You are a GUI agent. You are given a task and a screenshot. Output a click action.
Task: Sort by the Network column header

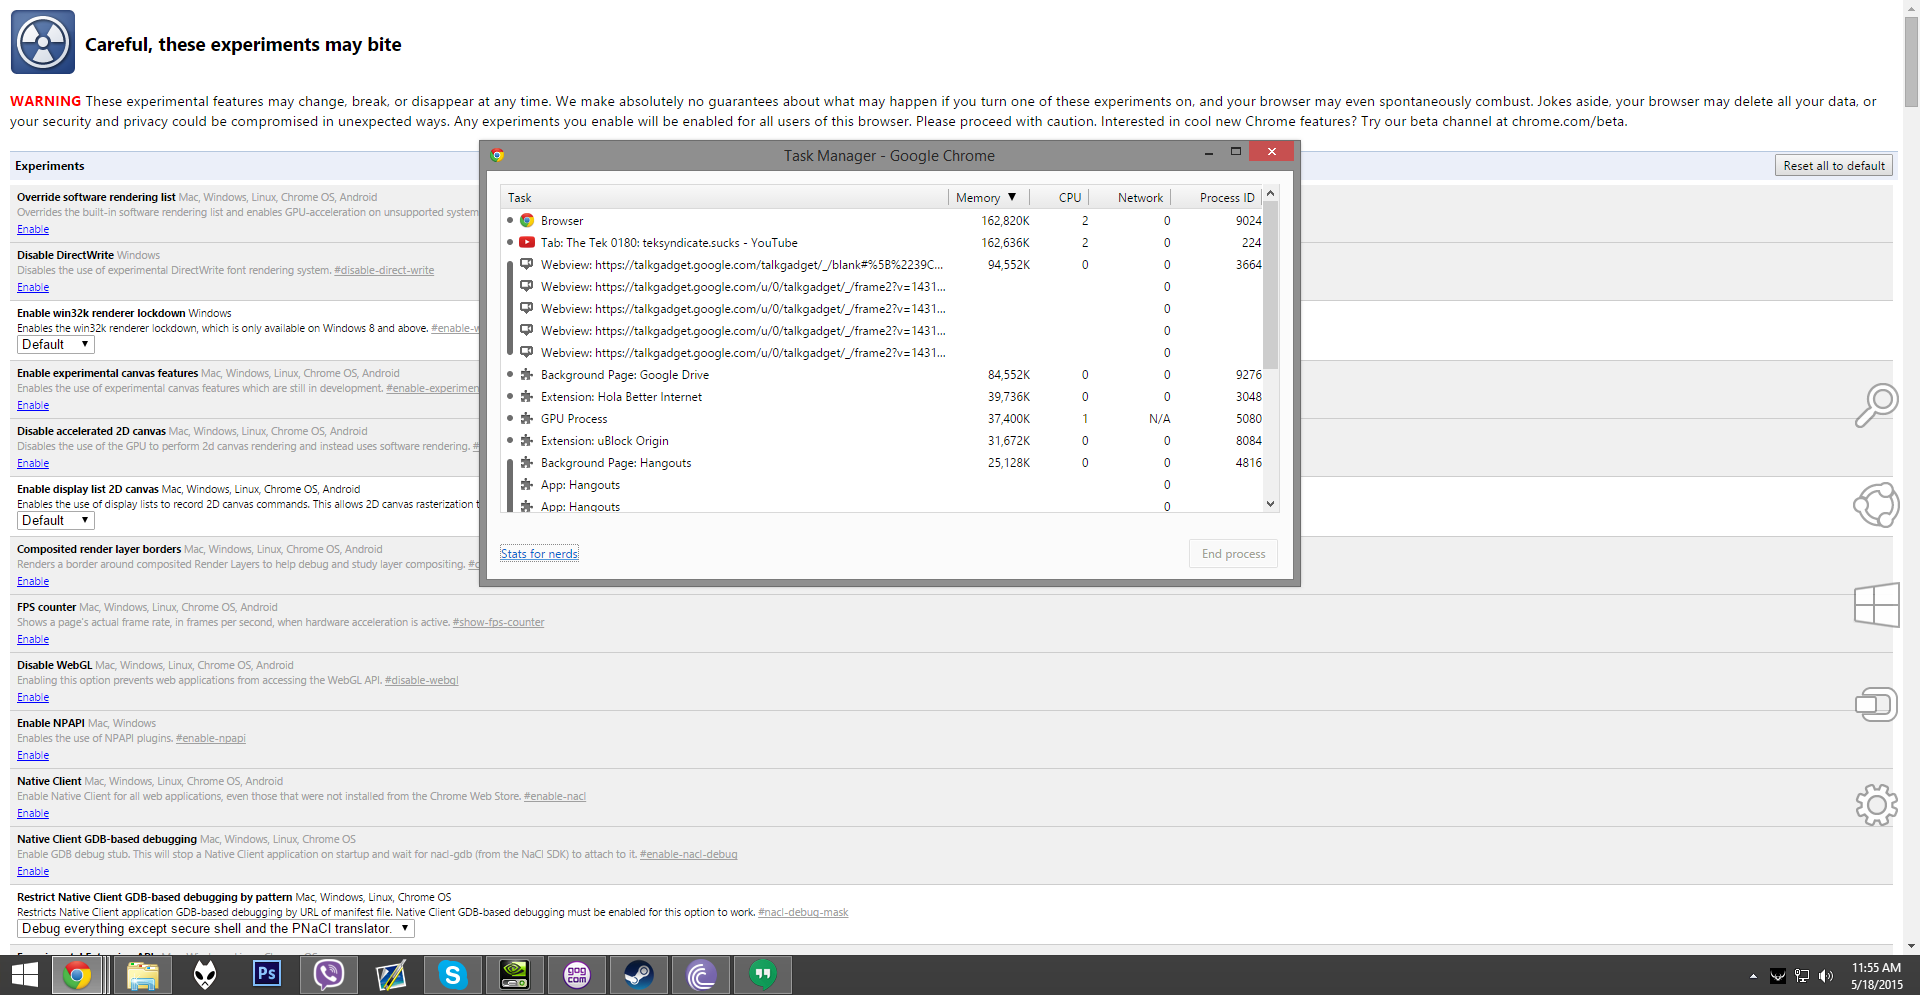point(1130,198)
